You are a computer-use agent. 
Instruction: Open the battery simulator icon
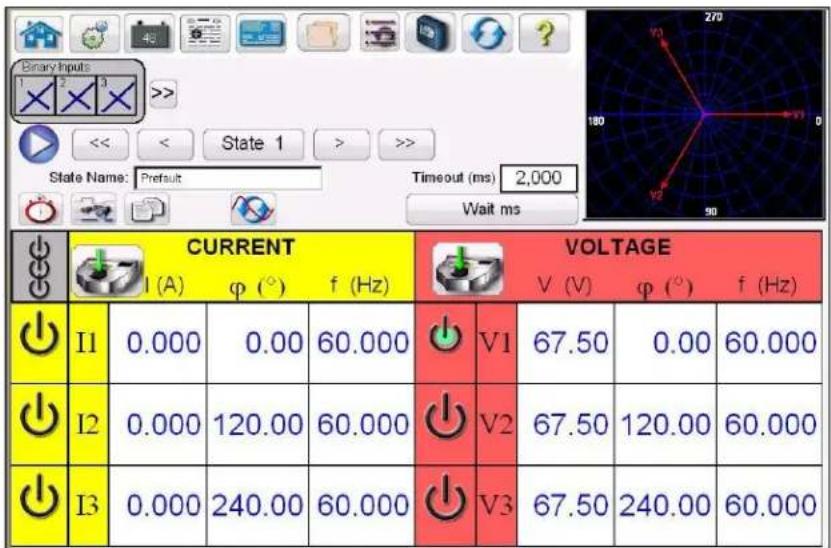tap(151, 34)
